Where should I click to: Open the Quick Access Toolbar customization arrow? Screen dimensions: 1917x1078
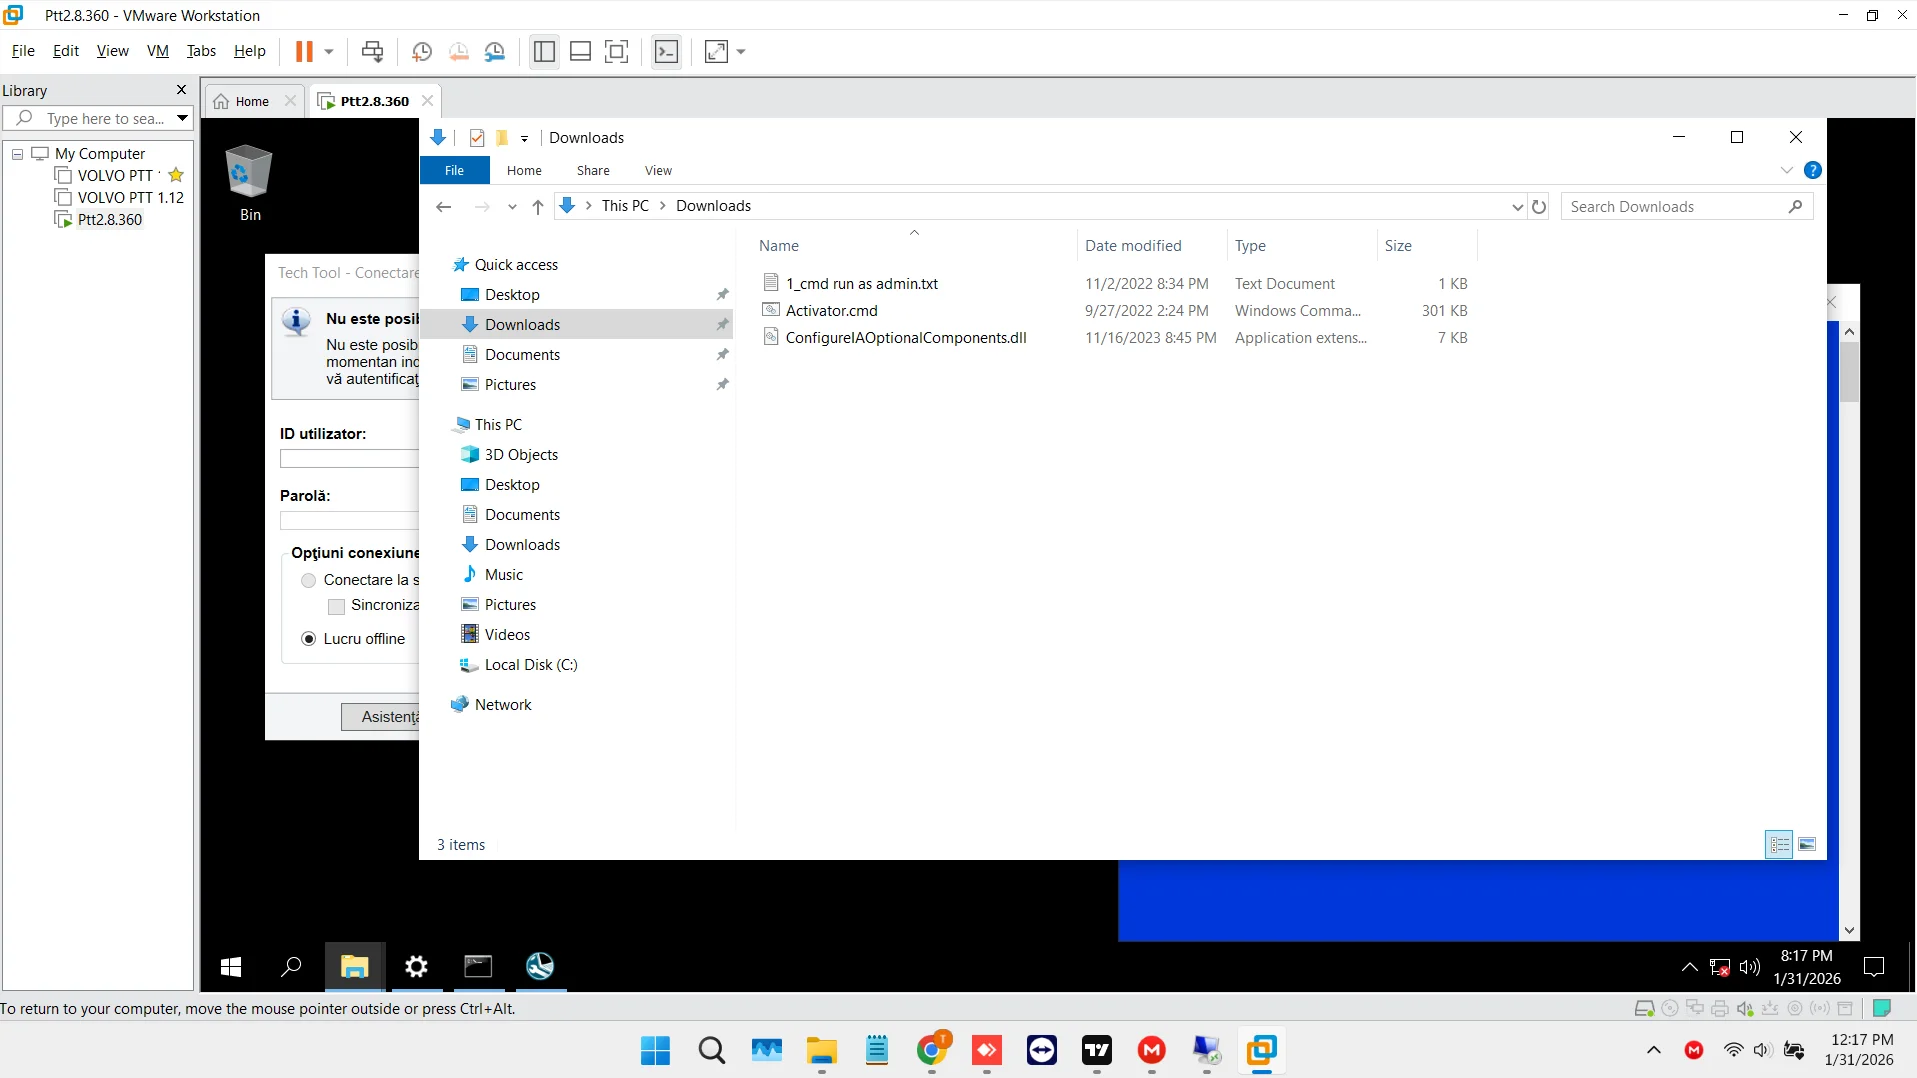click(x=523, y=138)
